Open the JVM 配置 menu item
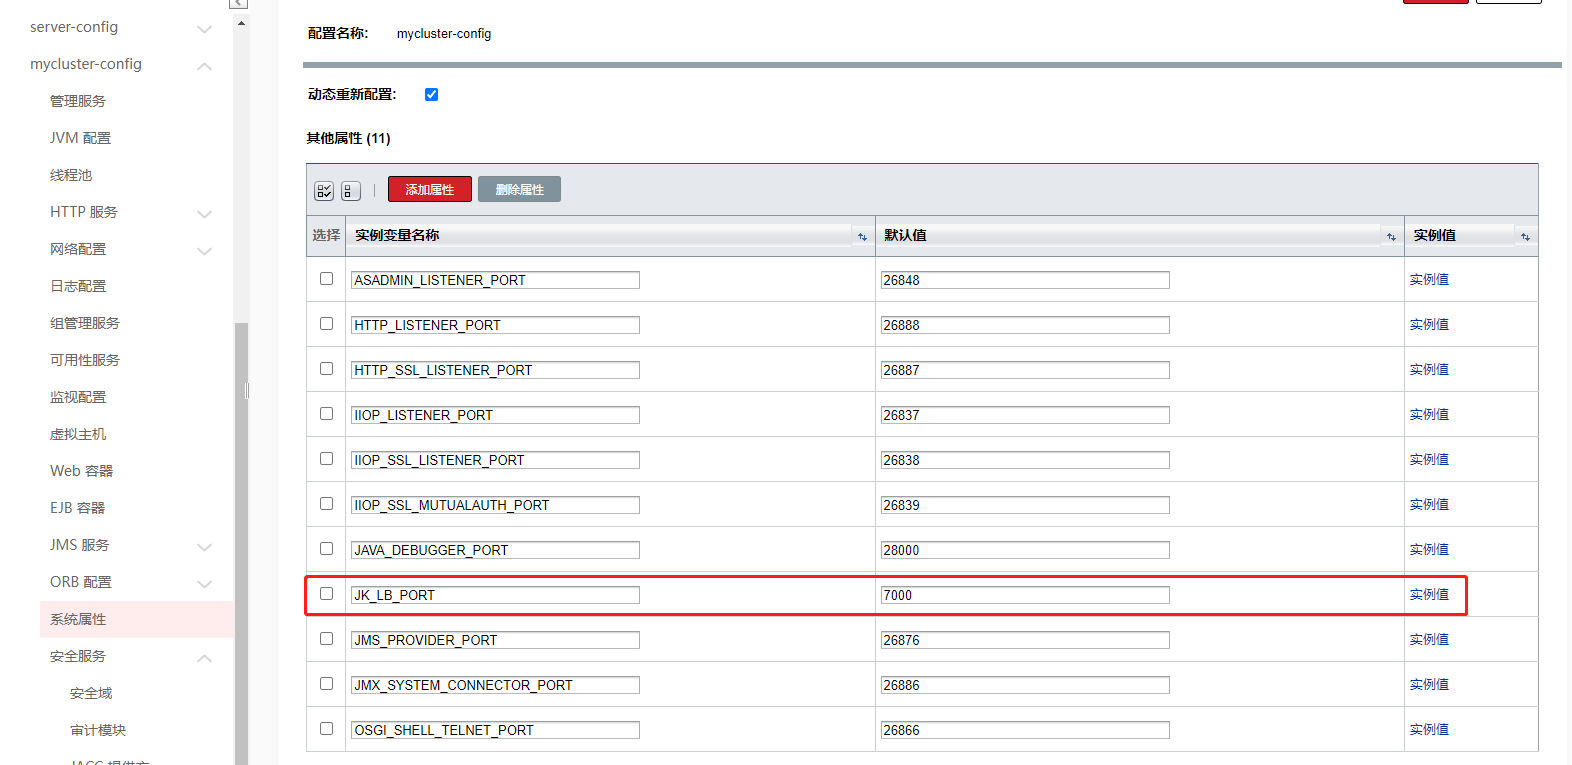Image resolution: width=1572 pixels, height=765 pixels. (x=80, y=138)
